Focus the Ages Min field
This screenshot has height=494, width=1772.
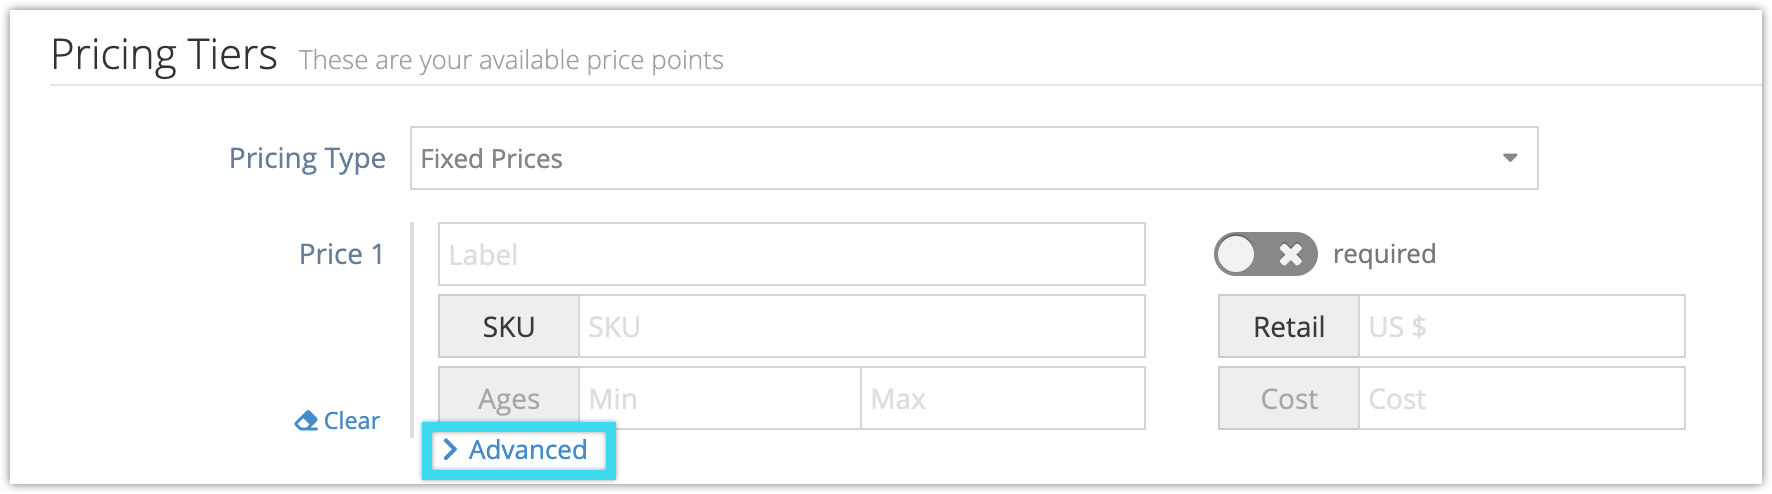click(720, 398)
